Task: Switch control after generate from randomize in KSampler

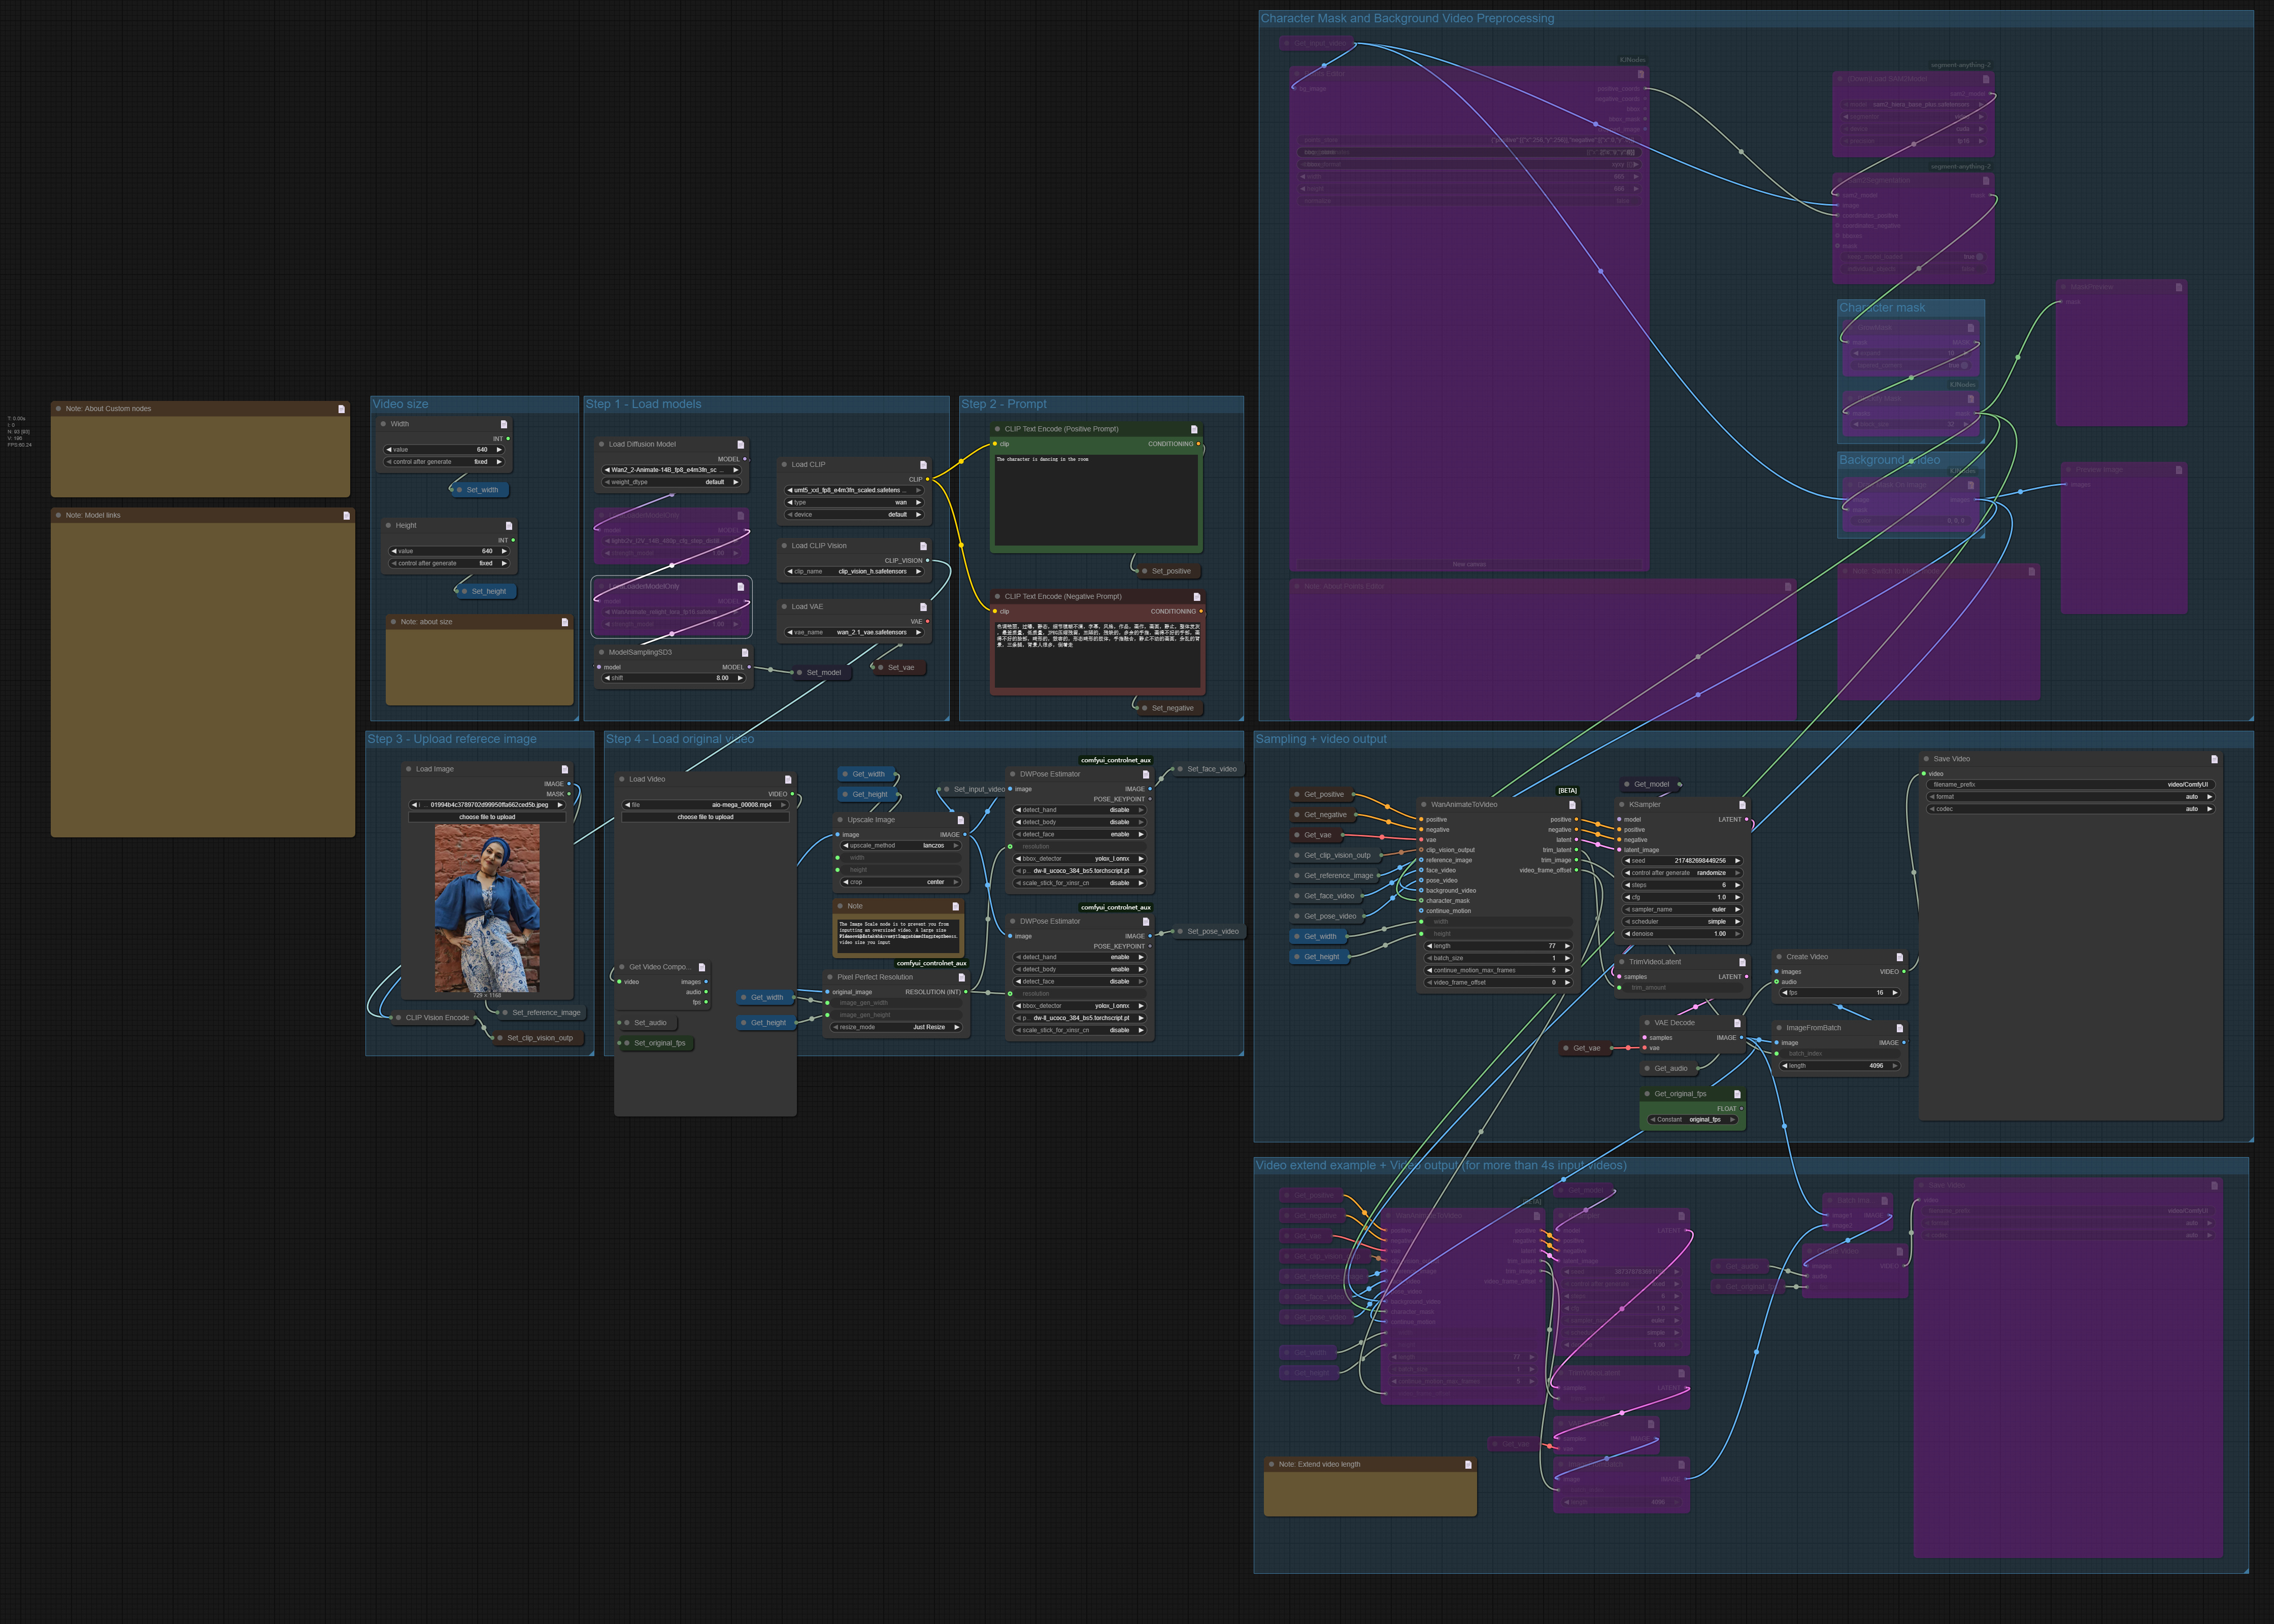Action: tap(1712, 873)
